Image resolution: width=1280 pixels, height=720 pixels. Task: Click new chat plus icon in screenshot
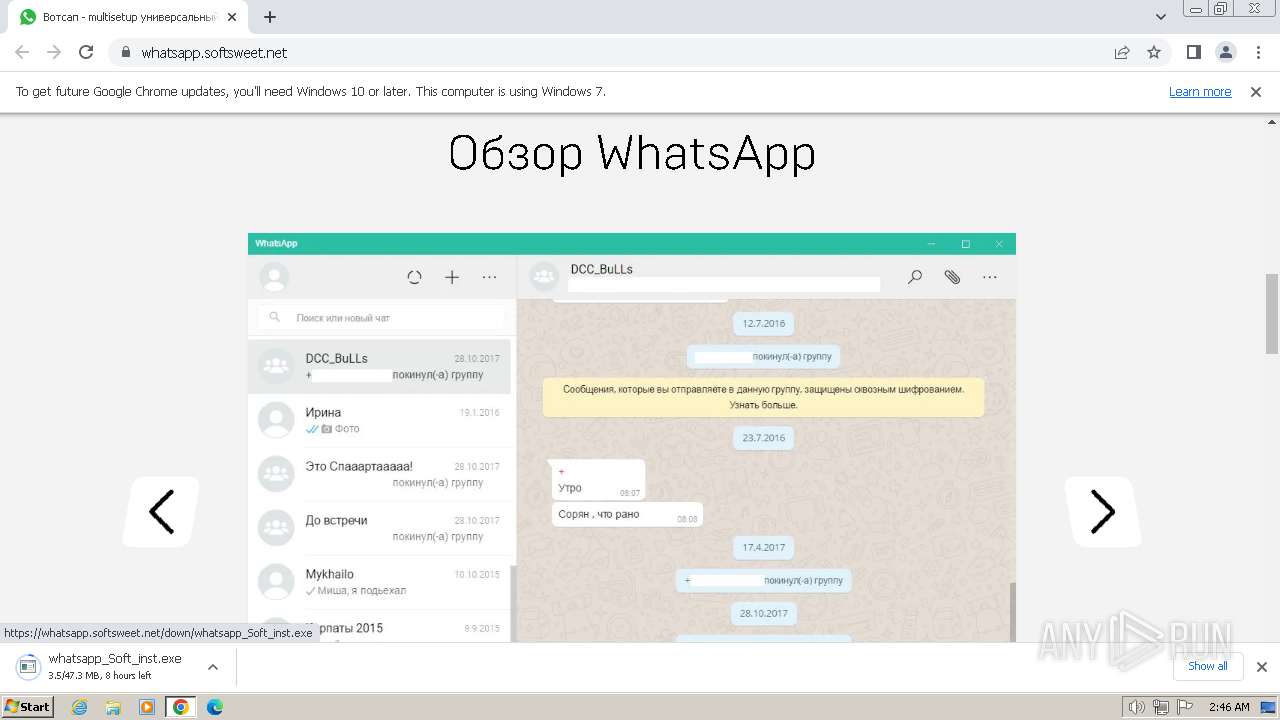452,277
